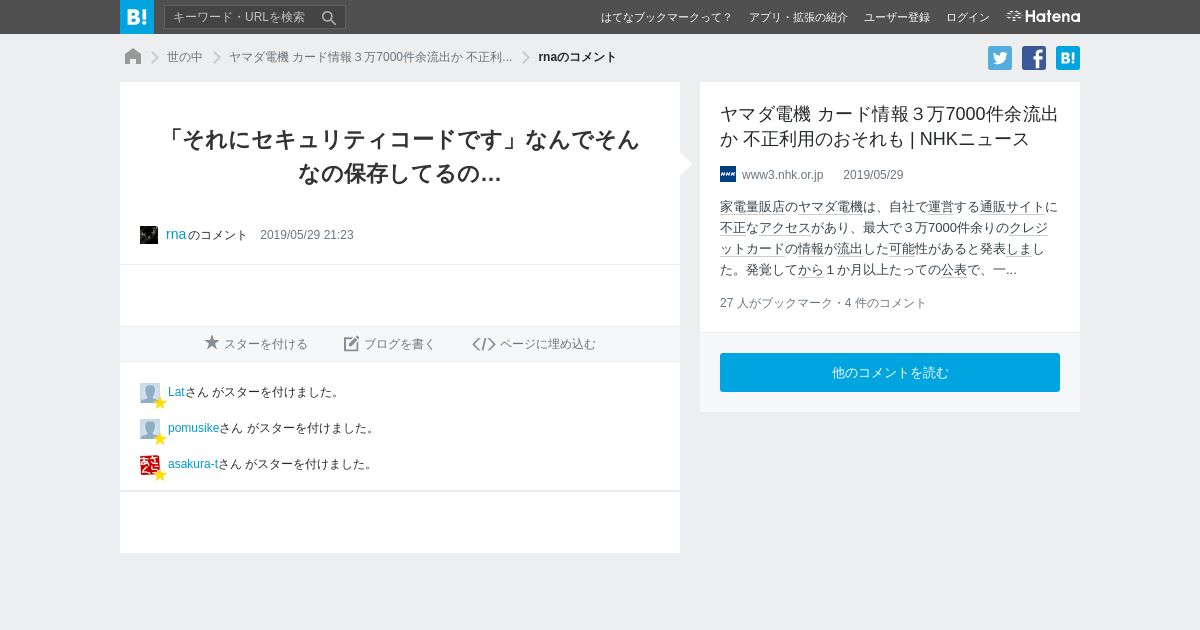The width and height of the screenshot is (1200, 630).
Task: Open アプリ・拡張の紹介 link
Action: (x=798, y=17)
